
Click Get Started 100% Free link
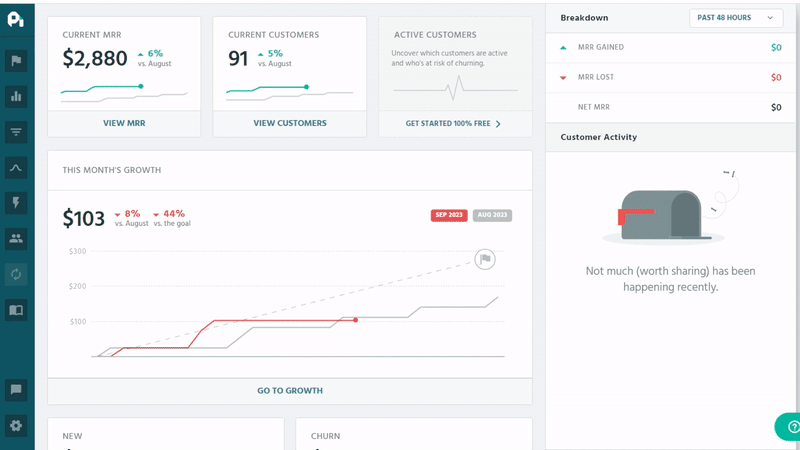pyautogui.click(x=454, y=123)
